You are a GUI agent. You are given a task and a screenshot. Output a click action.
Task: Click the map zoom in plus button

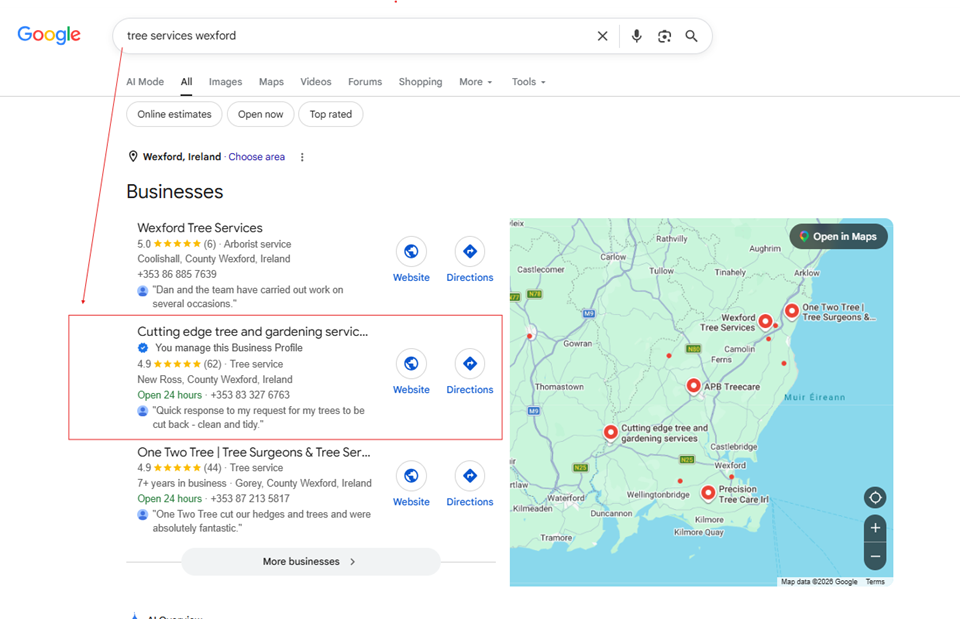coord(876,528)
